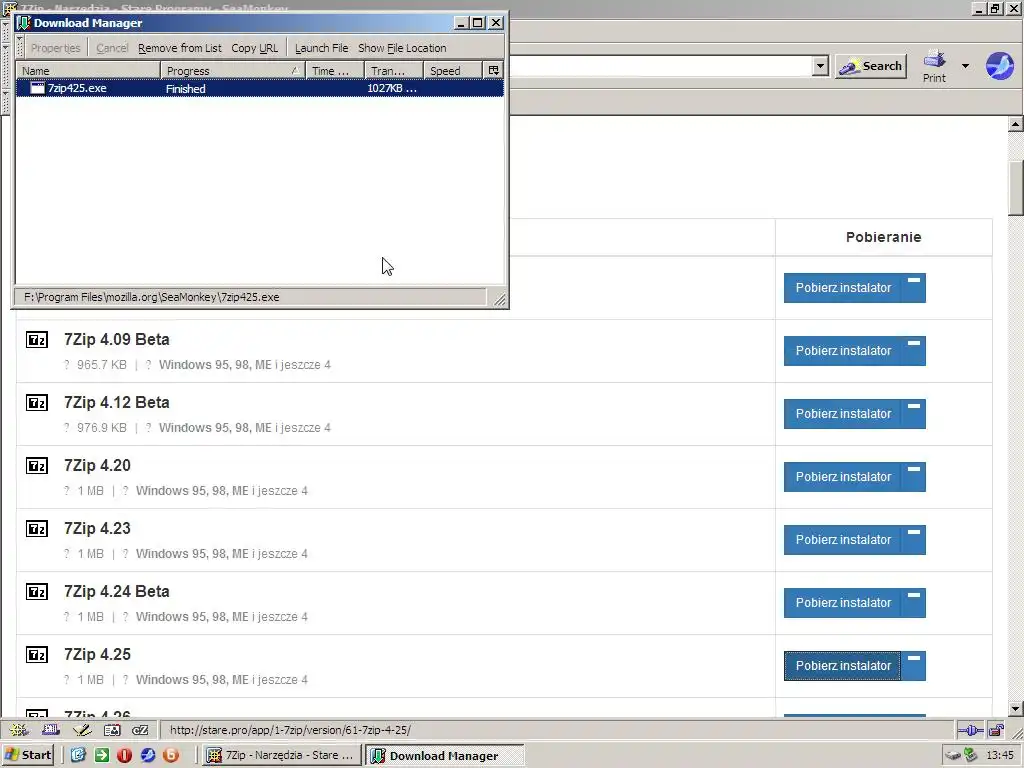The width and height of the screenshot is (1024, 768).
Task: Click the system clock showing 13:45
Action: (x=1000, y=755)
